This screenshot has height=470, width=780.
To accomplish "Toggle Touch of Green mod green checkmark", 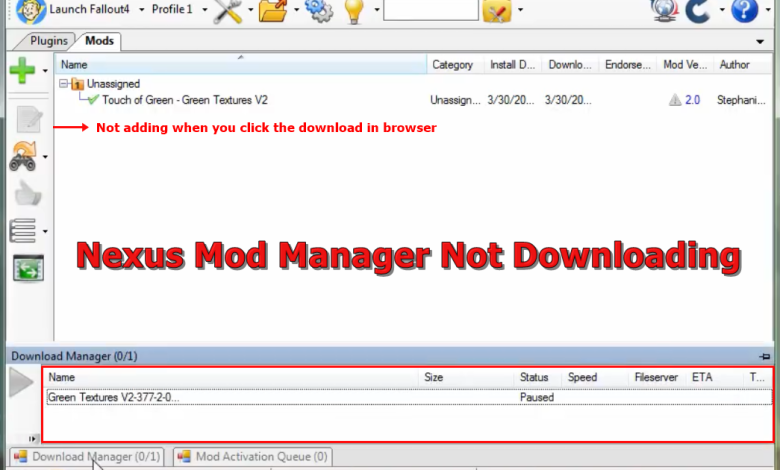I will [93, 100].
